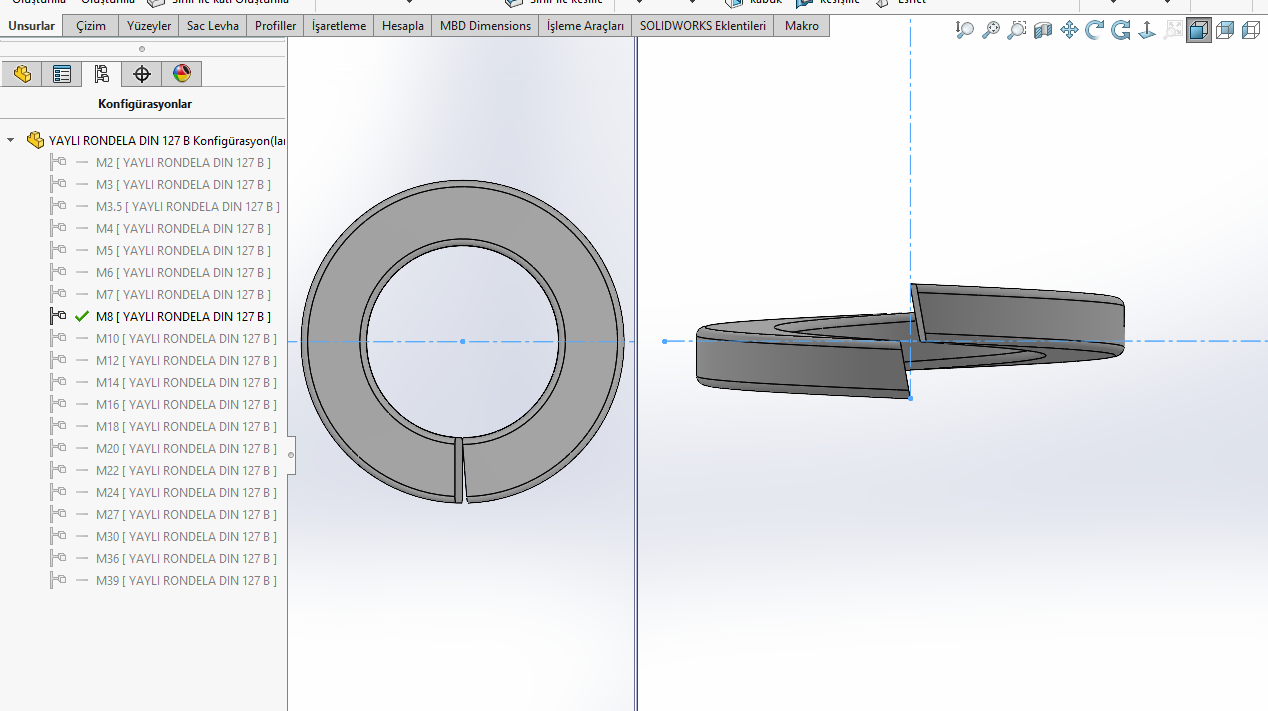Activate the Section View icon

[1043, 30]
